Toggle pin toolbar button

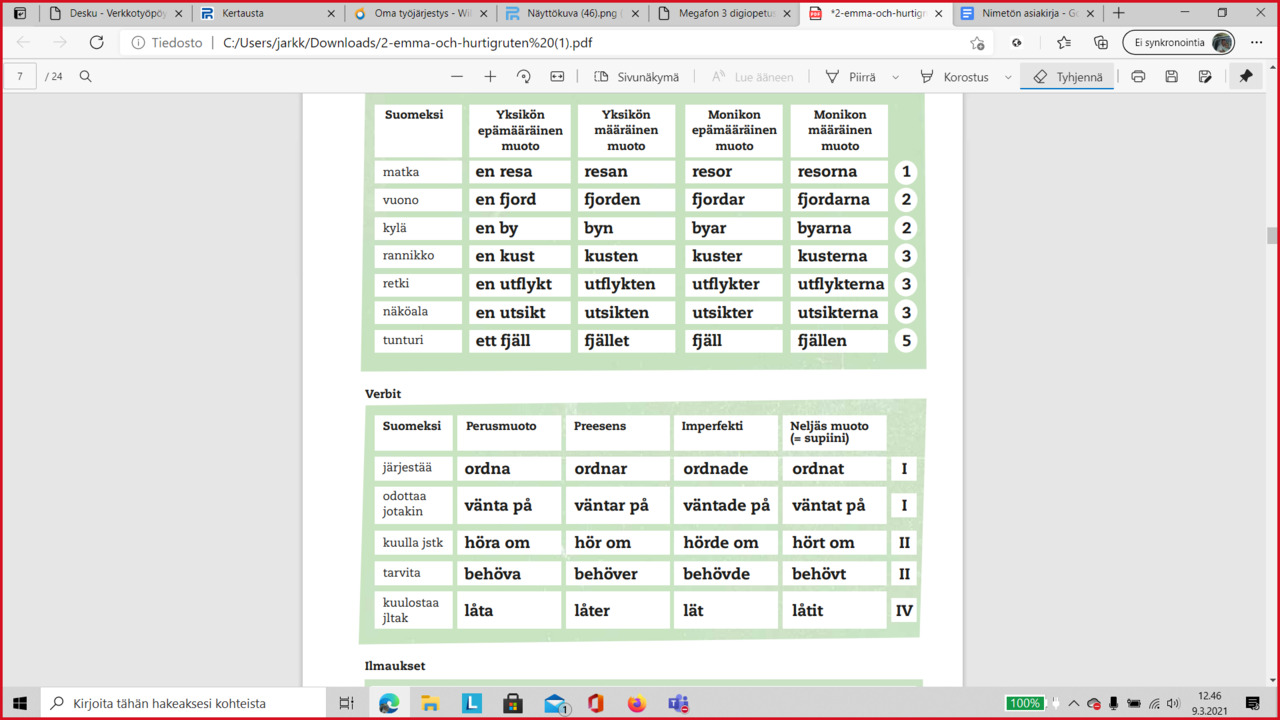click(x=1245, y=77)
